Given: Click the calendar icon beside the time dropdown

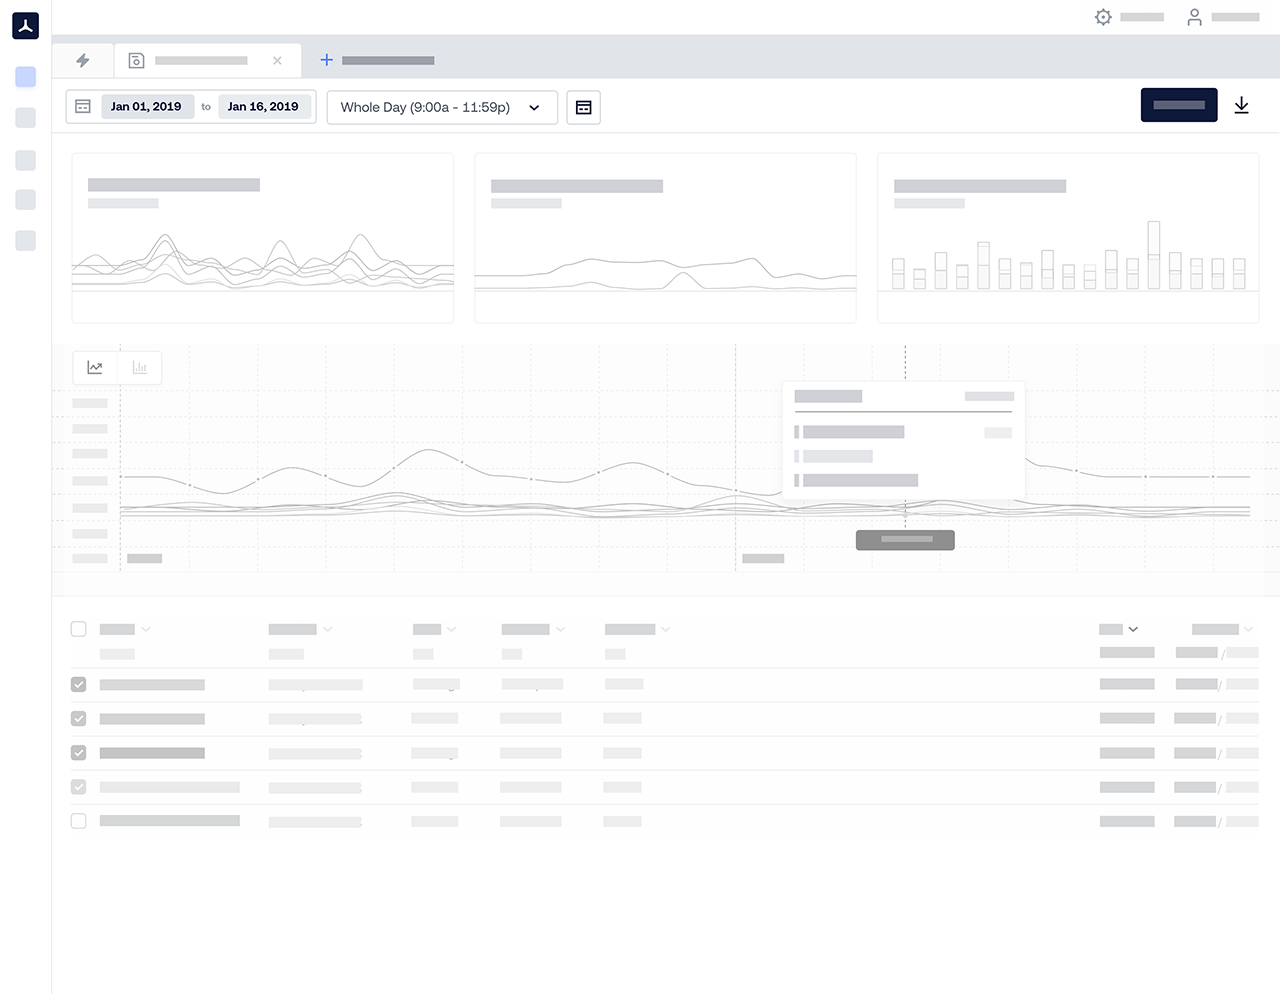Looking at the screenshot, I should 583,107.
